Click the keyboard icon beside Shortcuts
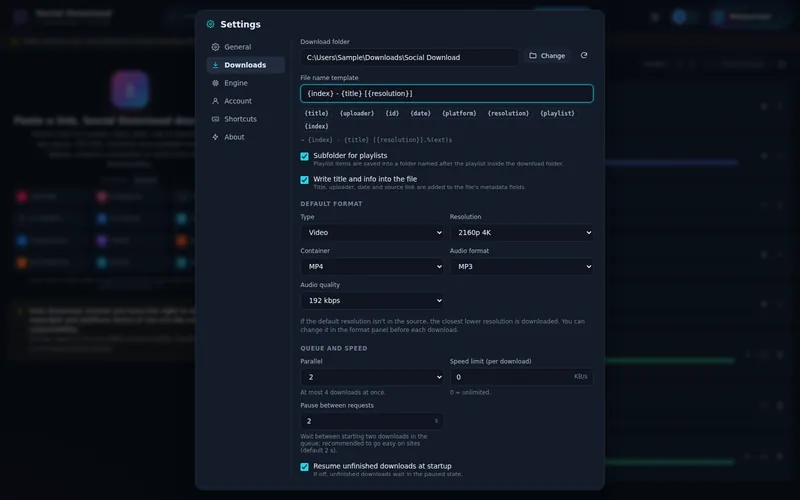 tap(215, 119)
